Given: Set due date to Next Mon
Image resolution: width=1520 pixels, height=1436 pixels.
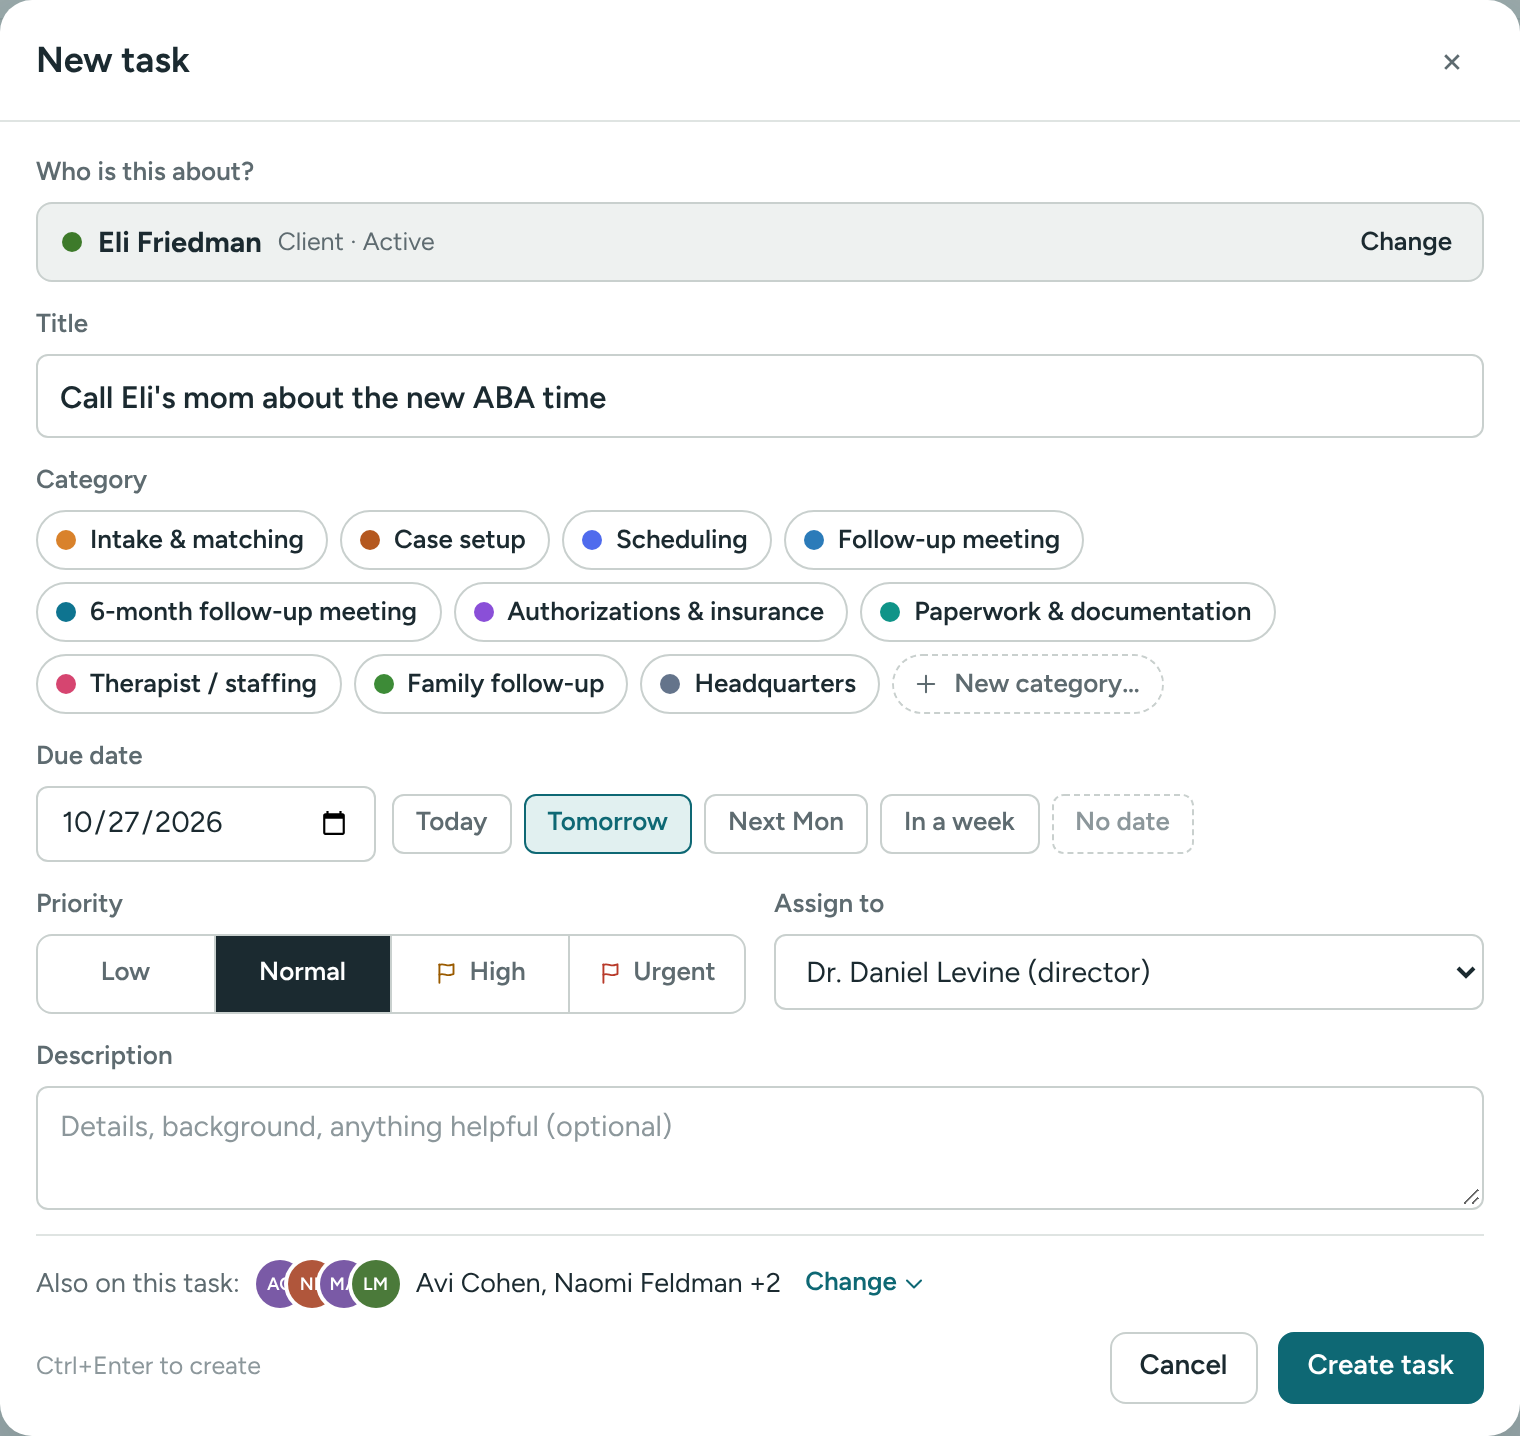Looking at the screenshot, I should point(786,824).
